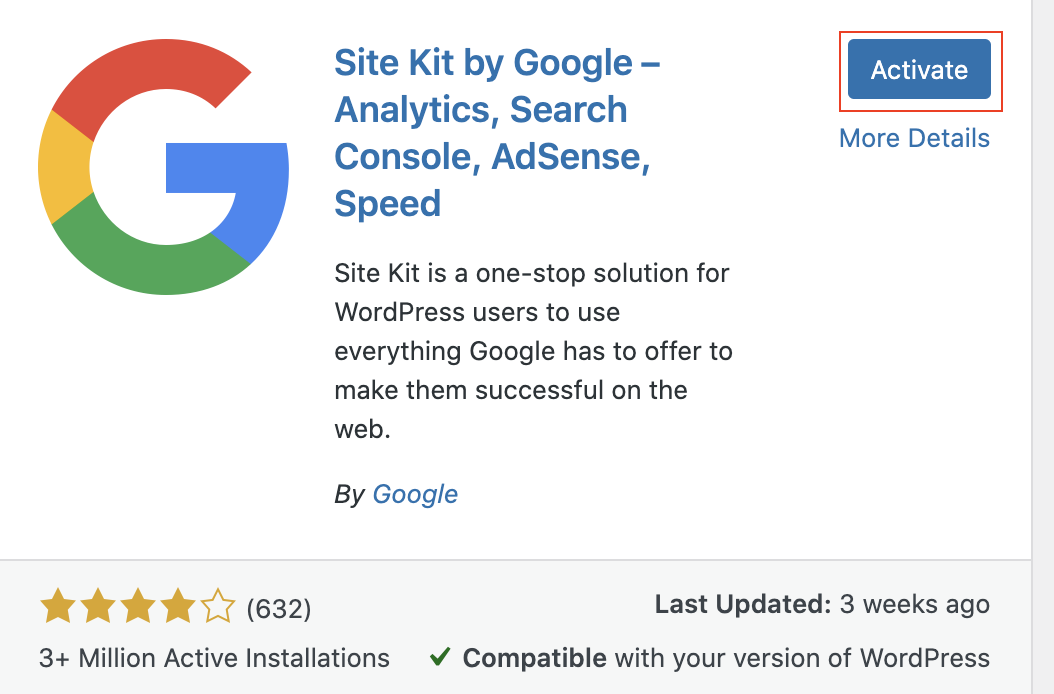Click the yellow arc of the Google logo
This screenshot has height=694, width=1054.
coord(63,167)
